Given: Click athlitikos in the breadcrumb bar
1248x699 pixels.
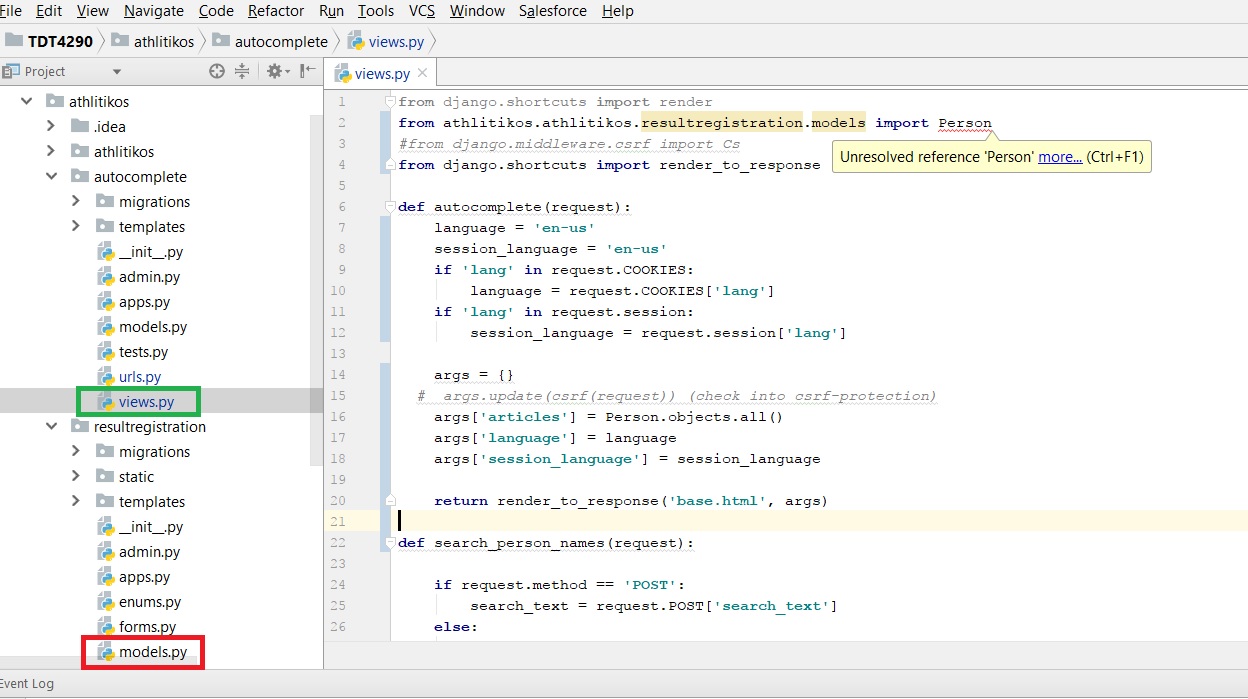Looking at the screenshot, I should [x=154, y=41].
